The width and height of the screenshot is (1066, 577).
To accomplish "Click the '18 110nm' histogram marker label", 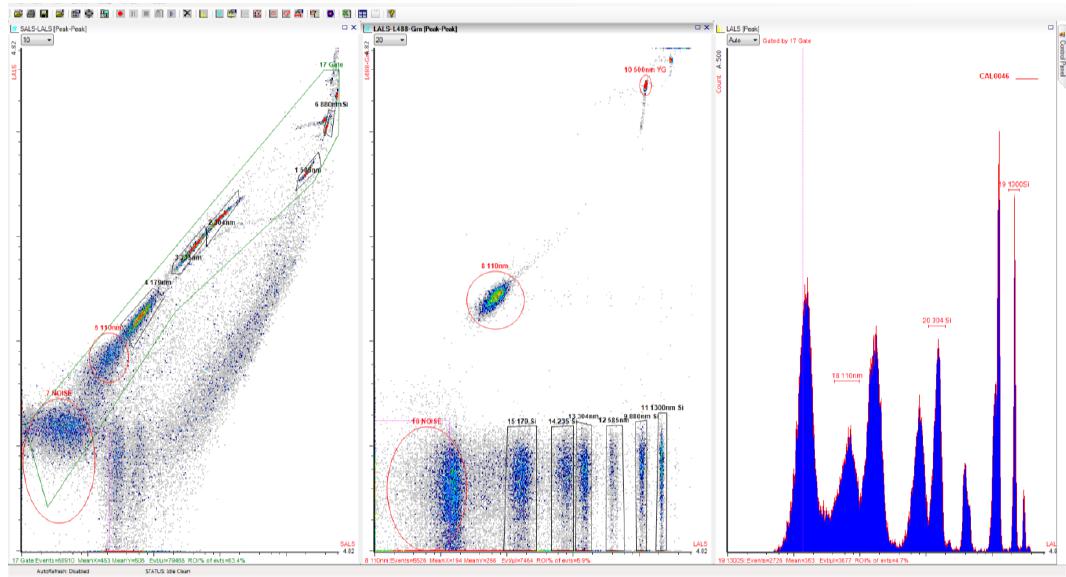I will (x=847, y=375).
